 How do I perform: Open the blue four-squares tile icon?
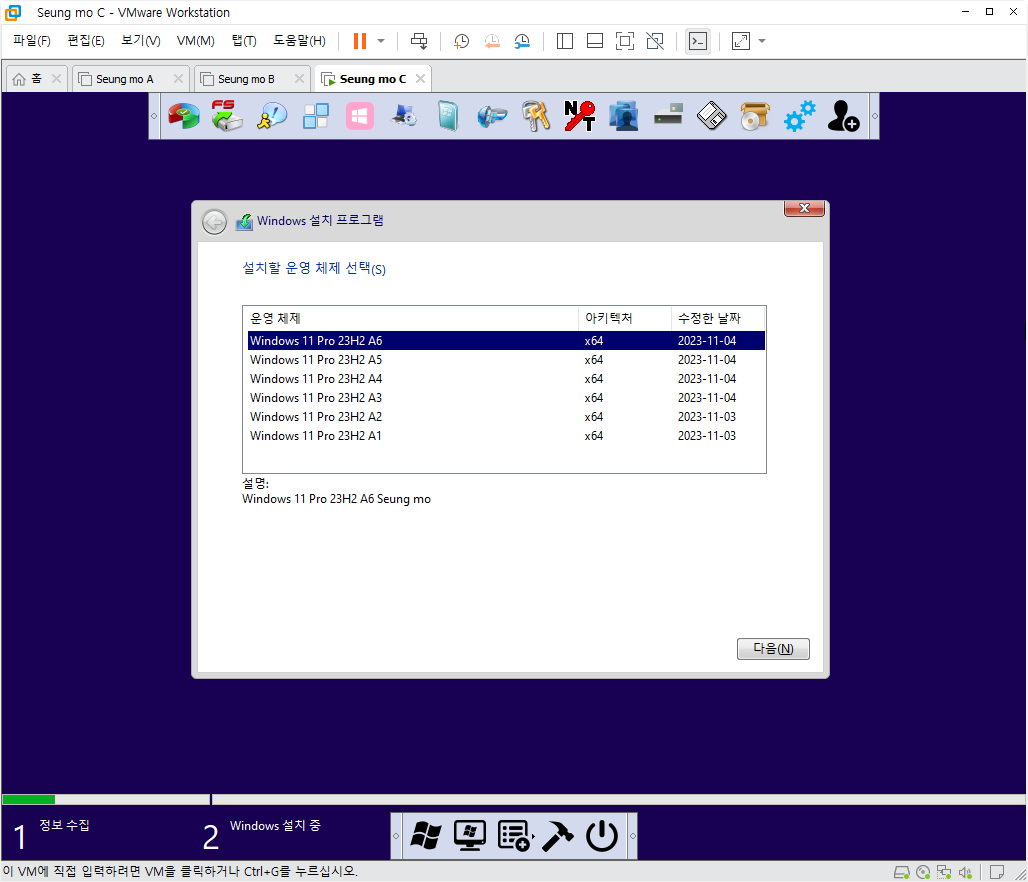pyautogui.click(x=316, y=116)
